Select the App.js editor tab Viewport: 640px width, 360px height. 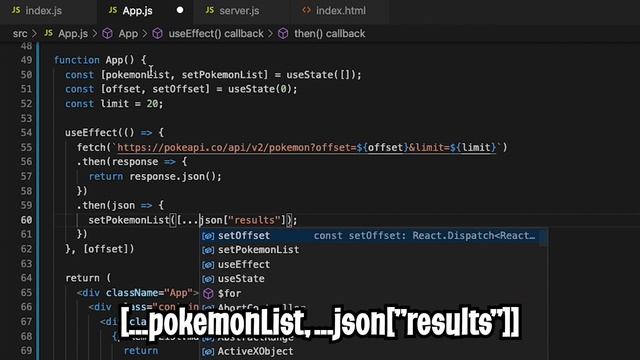pos(137,11)
